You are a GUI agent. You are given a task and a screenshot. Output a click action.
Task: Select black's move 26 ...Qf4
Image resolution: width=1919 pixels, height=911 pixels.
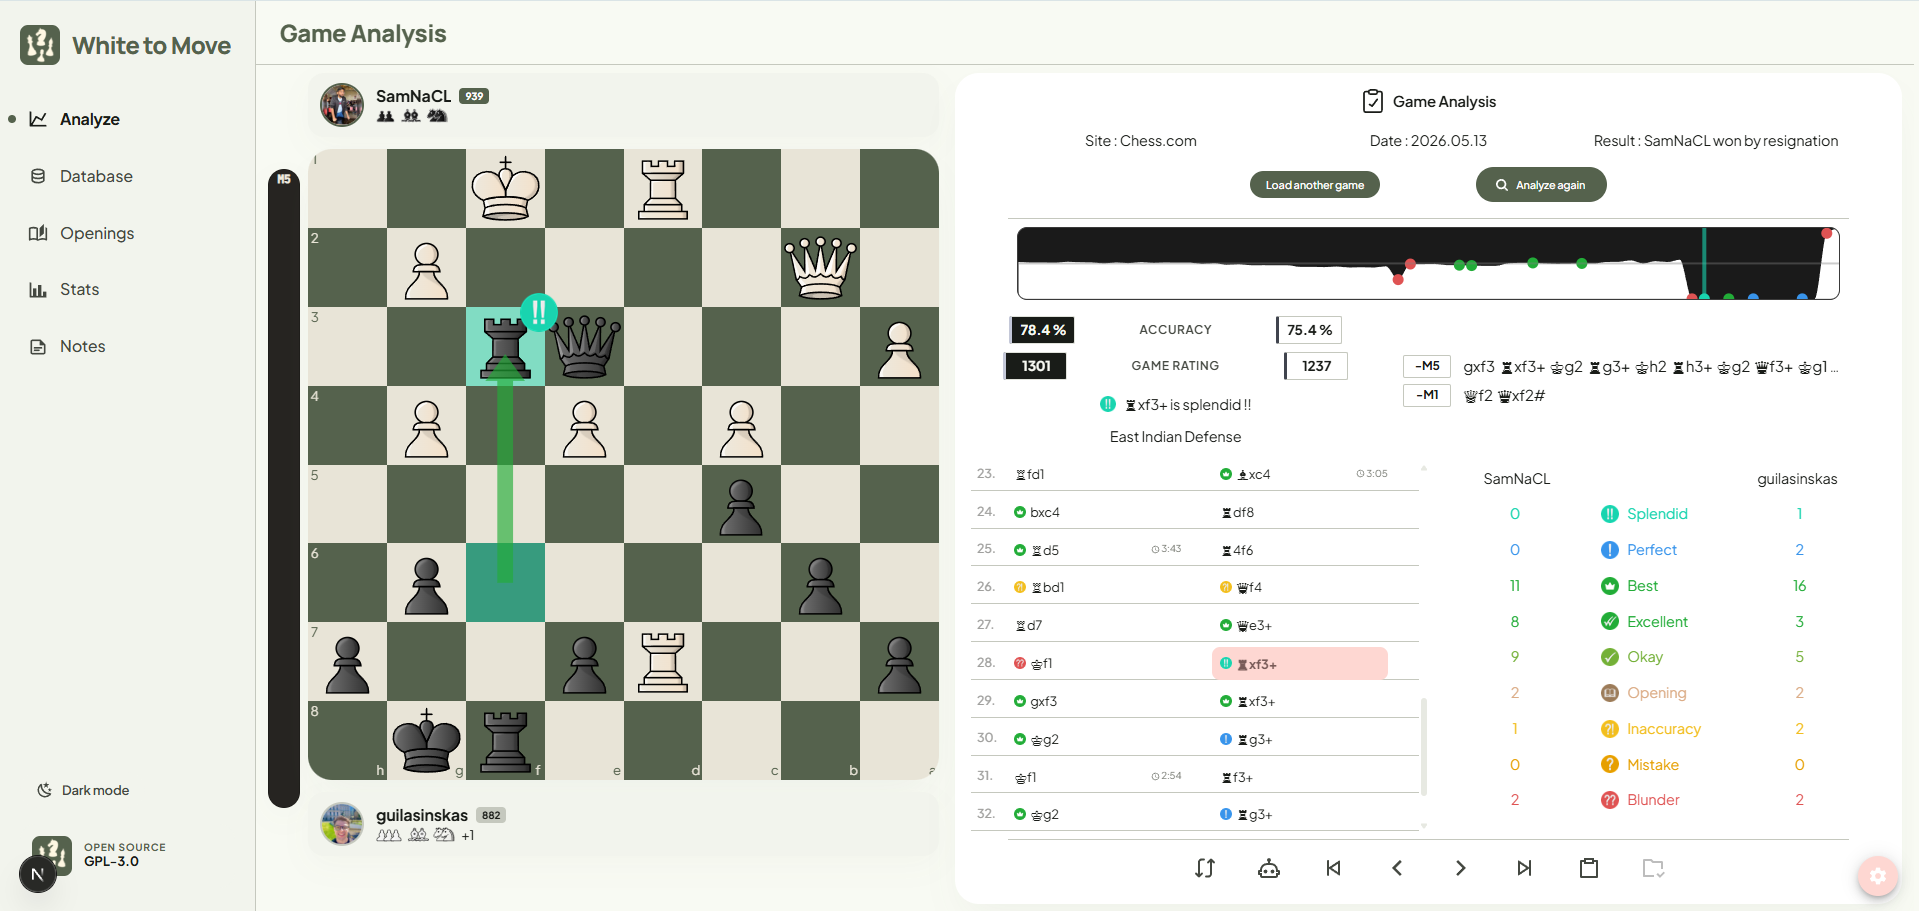point(1241,587)
